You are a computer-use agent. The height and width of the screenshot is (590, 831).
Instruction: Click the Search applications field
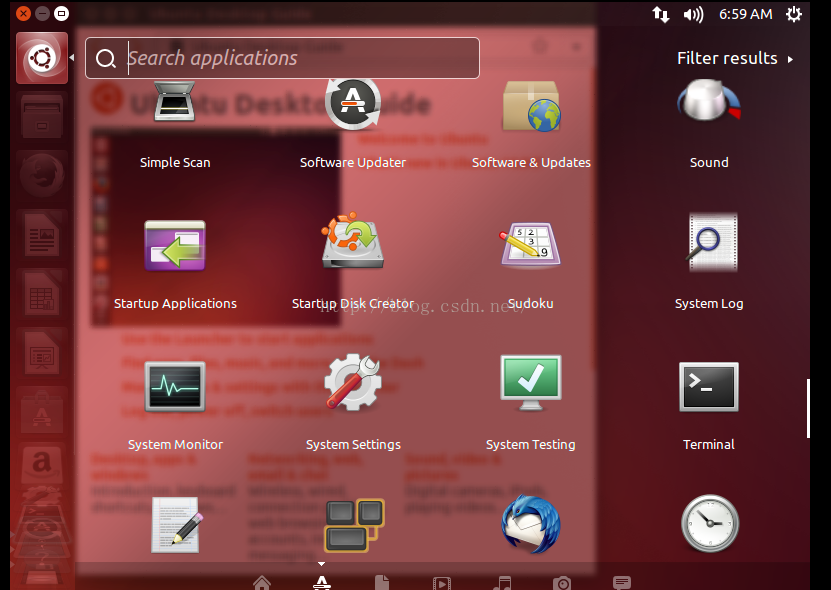(x=282, y=58)
